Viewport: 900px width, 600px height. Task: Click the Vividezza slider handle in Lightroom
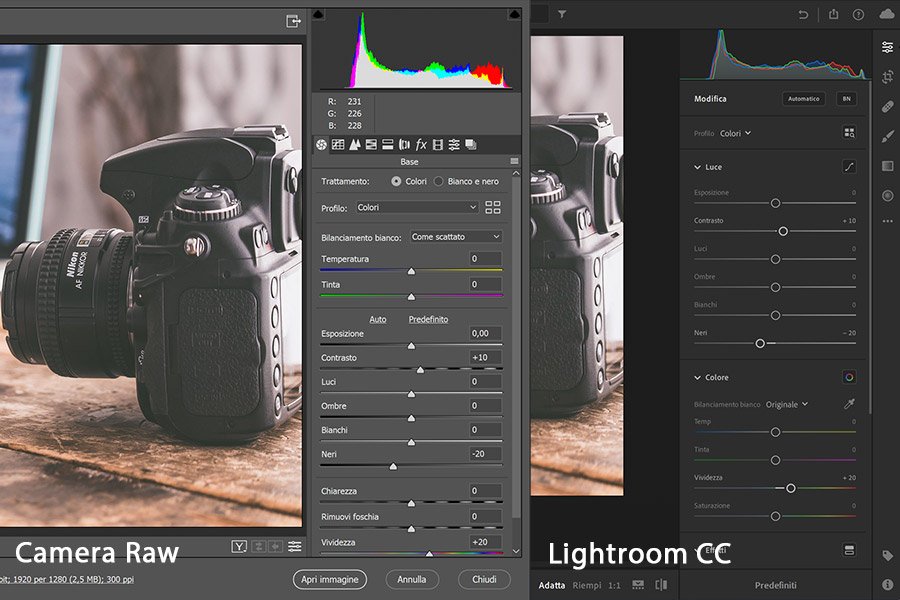tap(790, 488)
